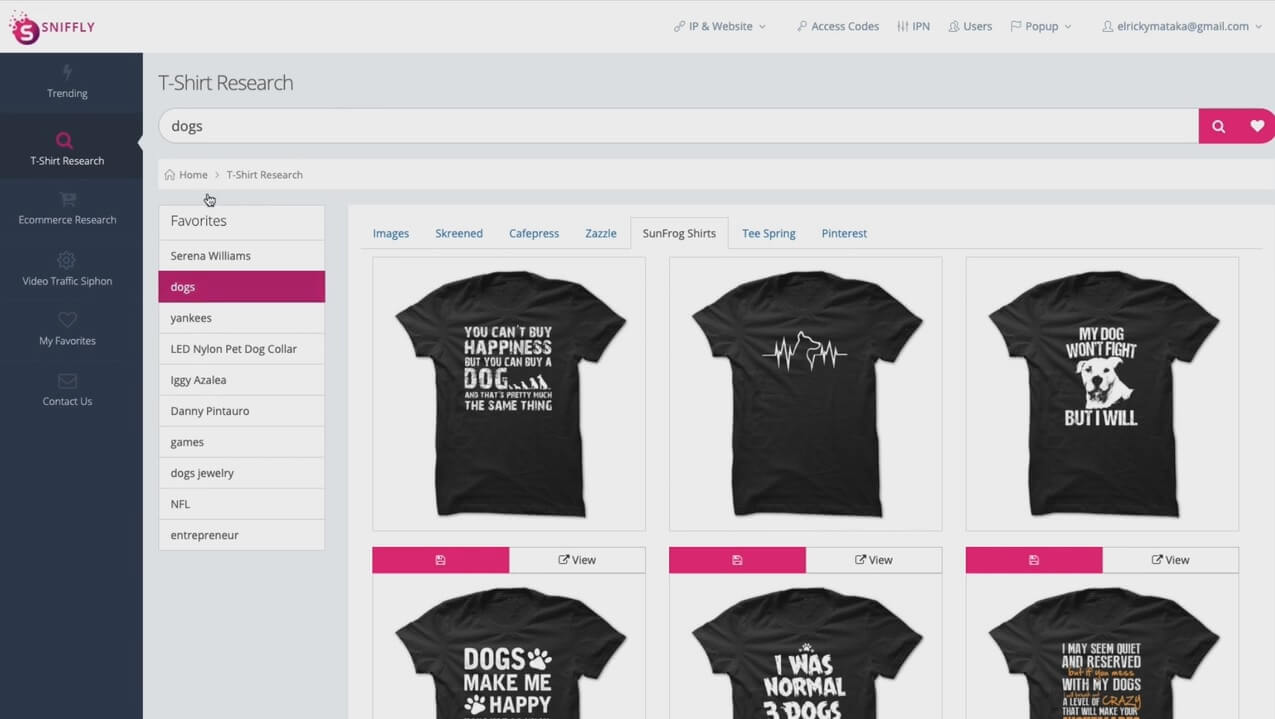Select dogs jewelry favorite
This screenshot has width=1275, height=719.
[x=241, y=473]
